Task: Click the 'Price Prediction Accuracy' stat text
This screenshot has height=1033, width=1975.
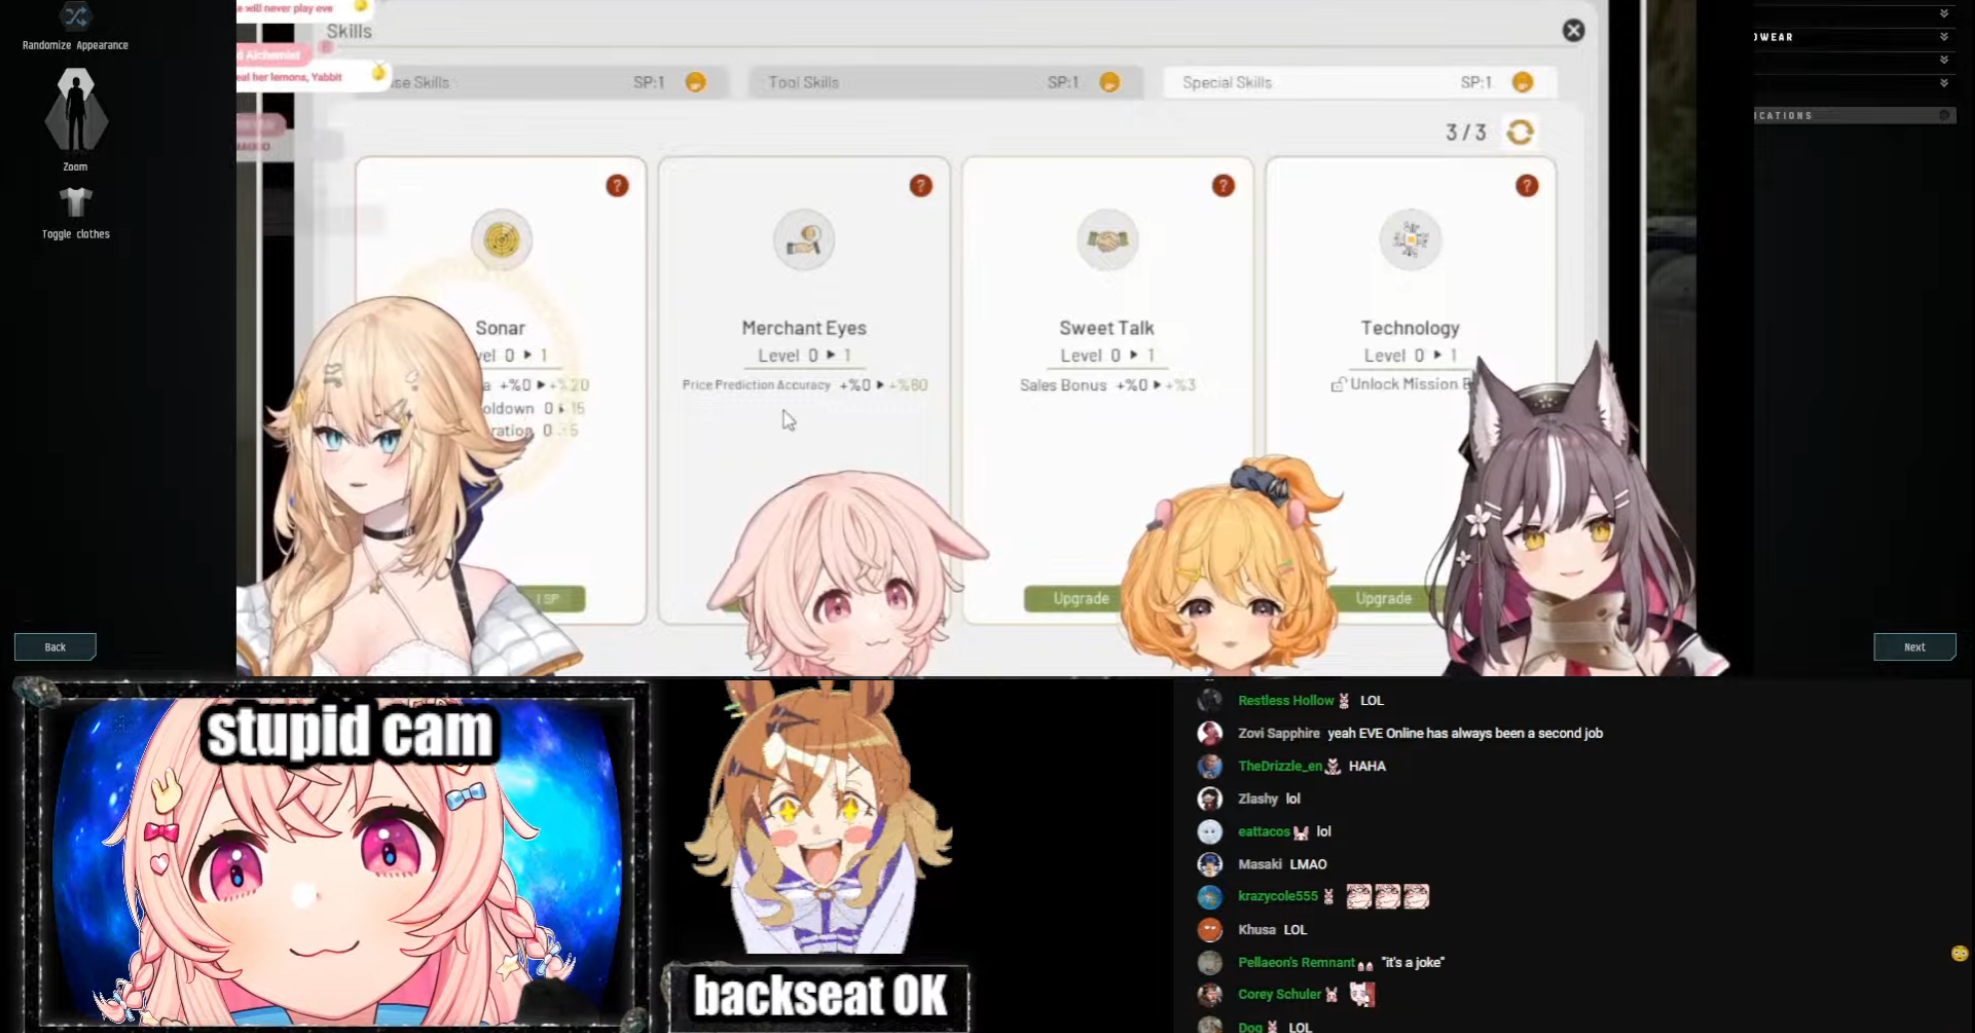Action: point(756,385)
